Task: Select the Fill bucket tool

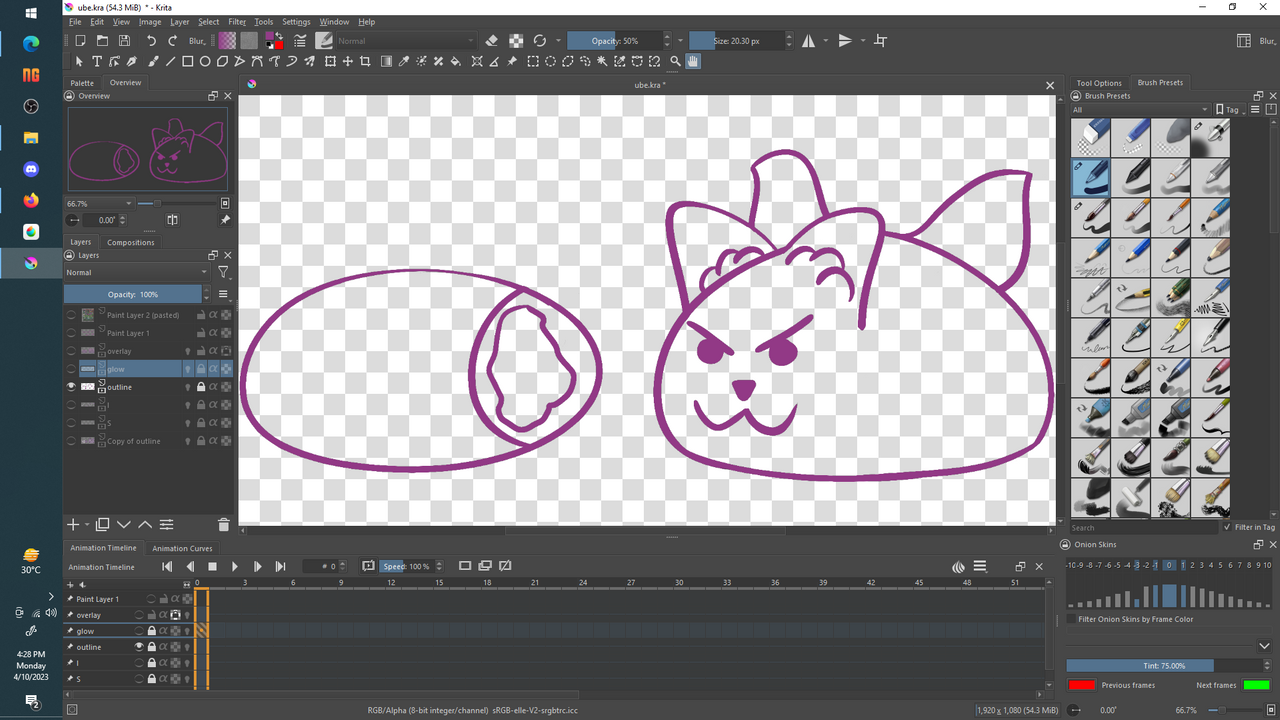Action: coord(455,61)
